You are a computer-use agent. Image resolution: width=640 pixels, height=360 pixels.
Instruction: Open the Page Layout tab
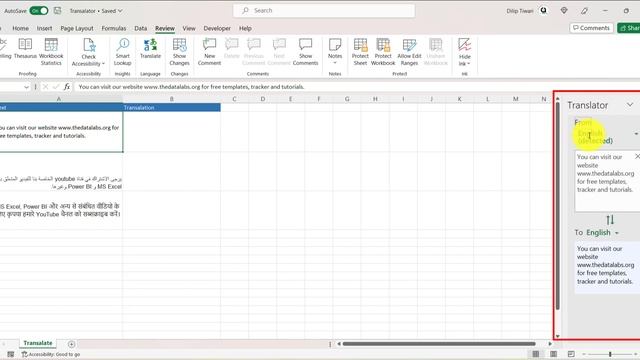coord(77,28)
